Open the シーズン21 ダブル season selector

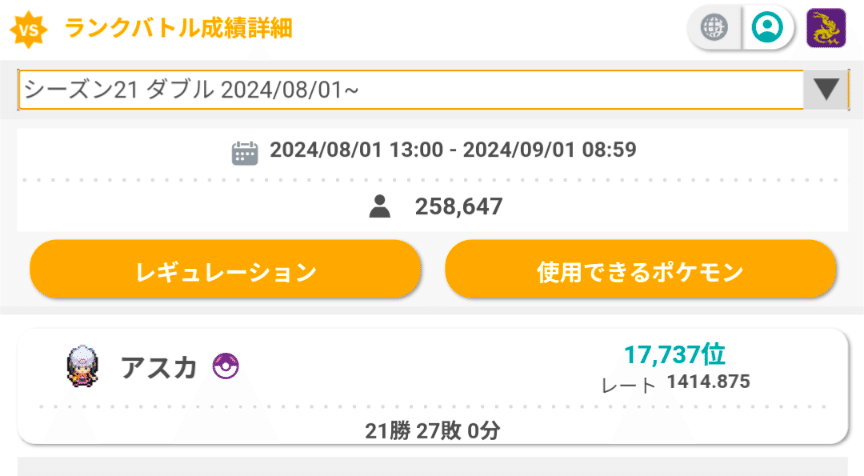(433, 89)
